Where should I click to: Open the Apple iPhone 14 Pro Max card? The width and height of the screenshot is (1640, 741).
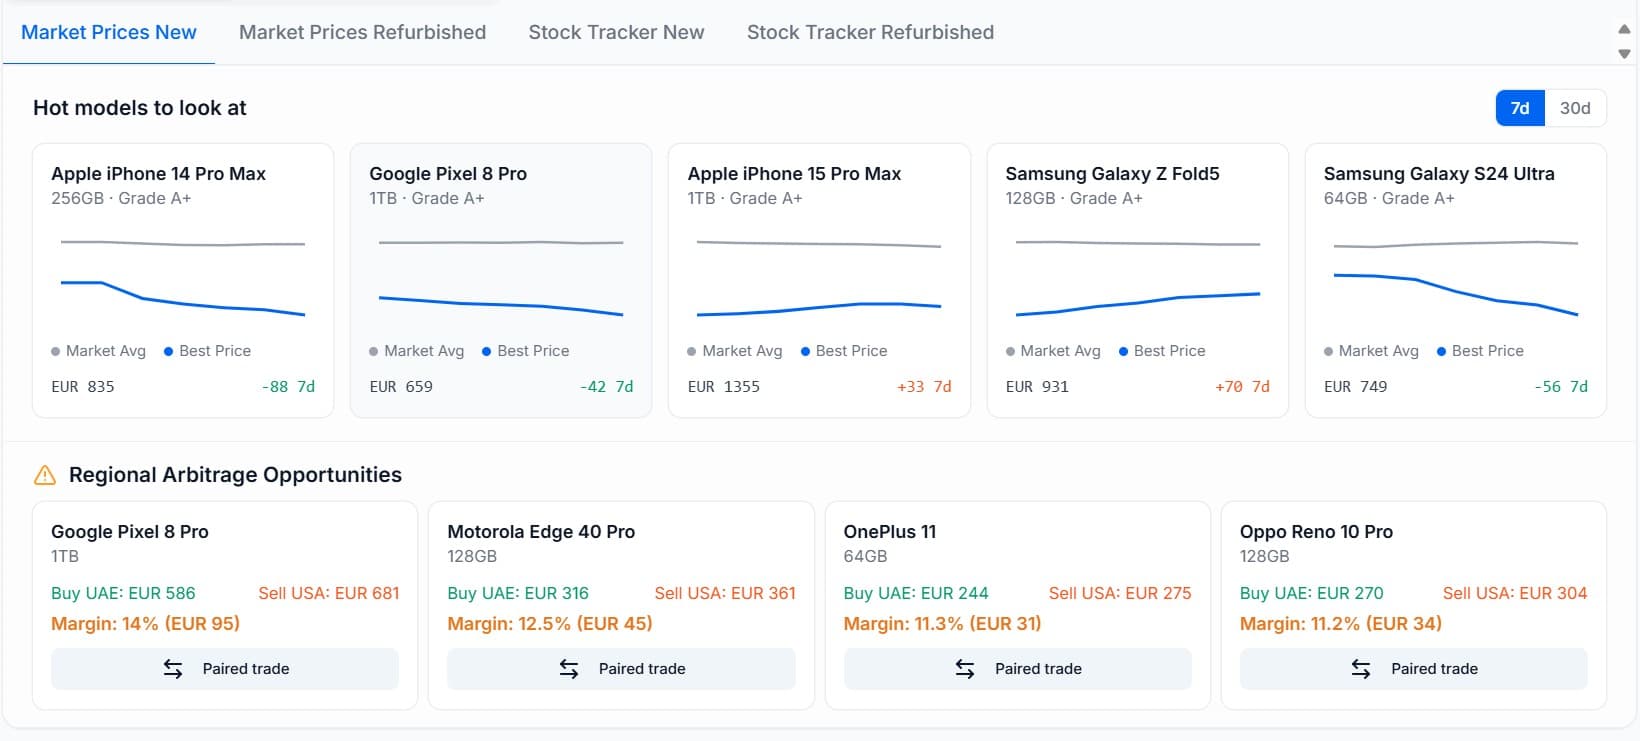pyautogui.click(x=183, y=280)
